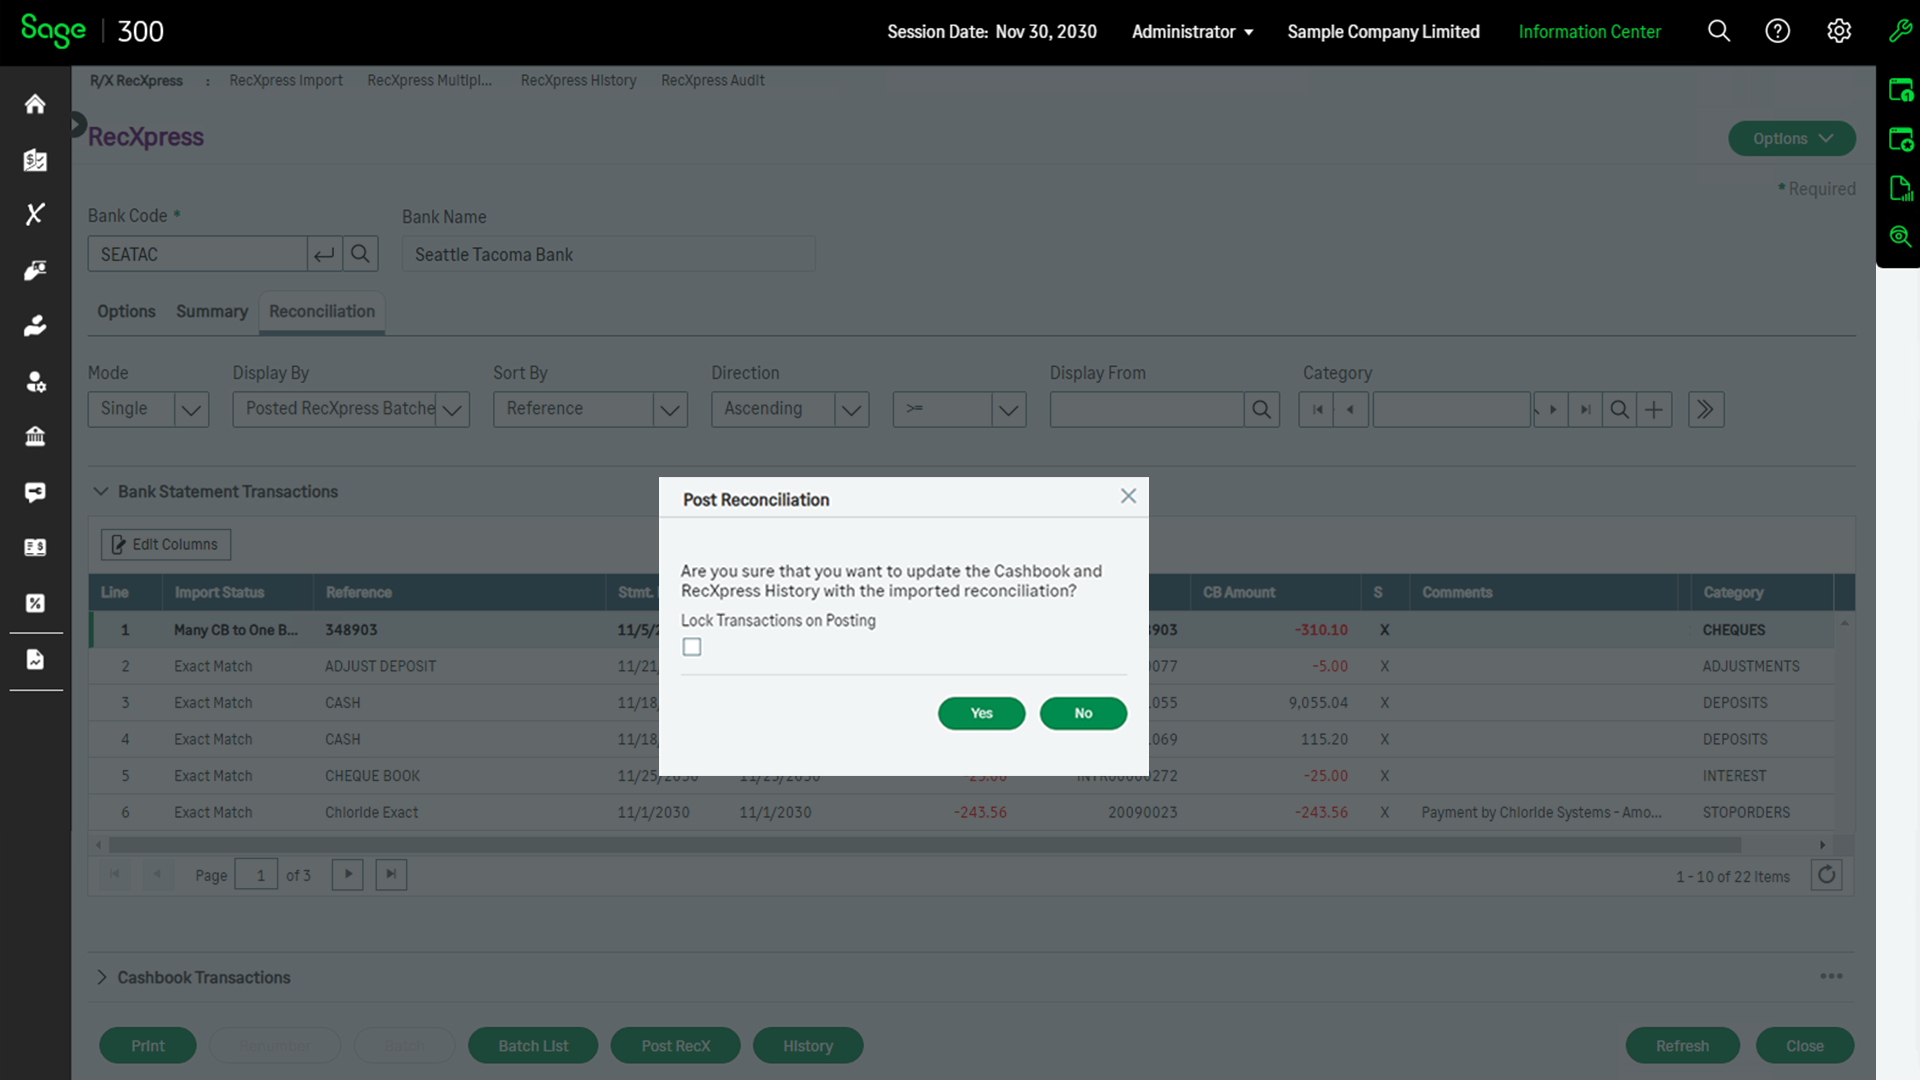Open the Mode dropdown showing Single

pos(148,409)
